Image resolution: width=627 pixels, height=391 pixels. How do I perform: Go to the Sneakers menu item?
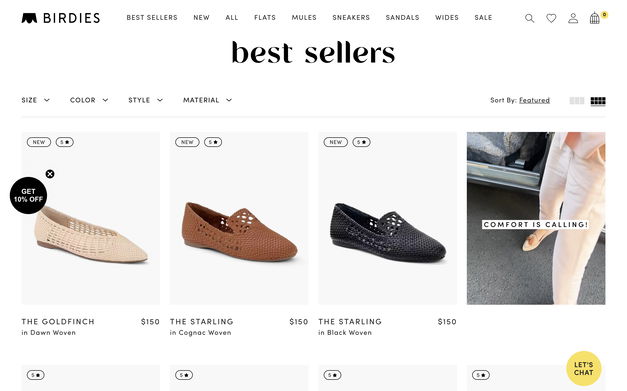351,18
